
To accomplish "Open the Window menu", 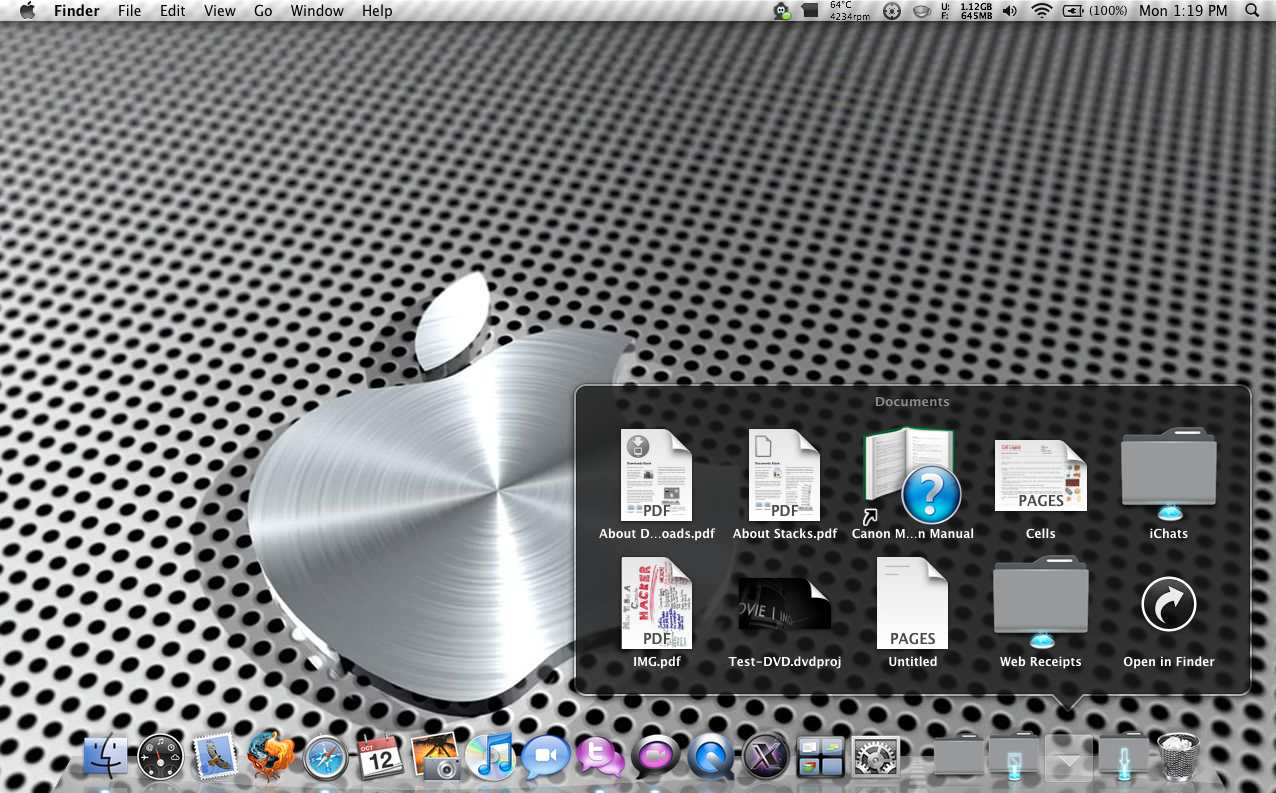I will (x=317, y=11).
